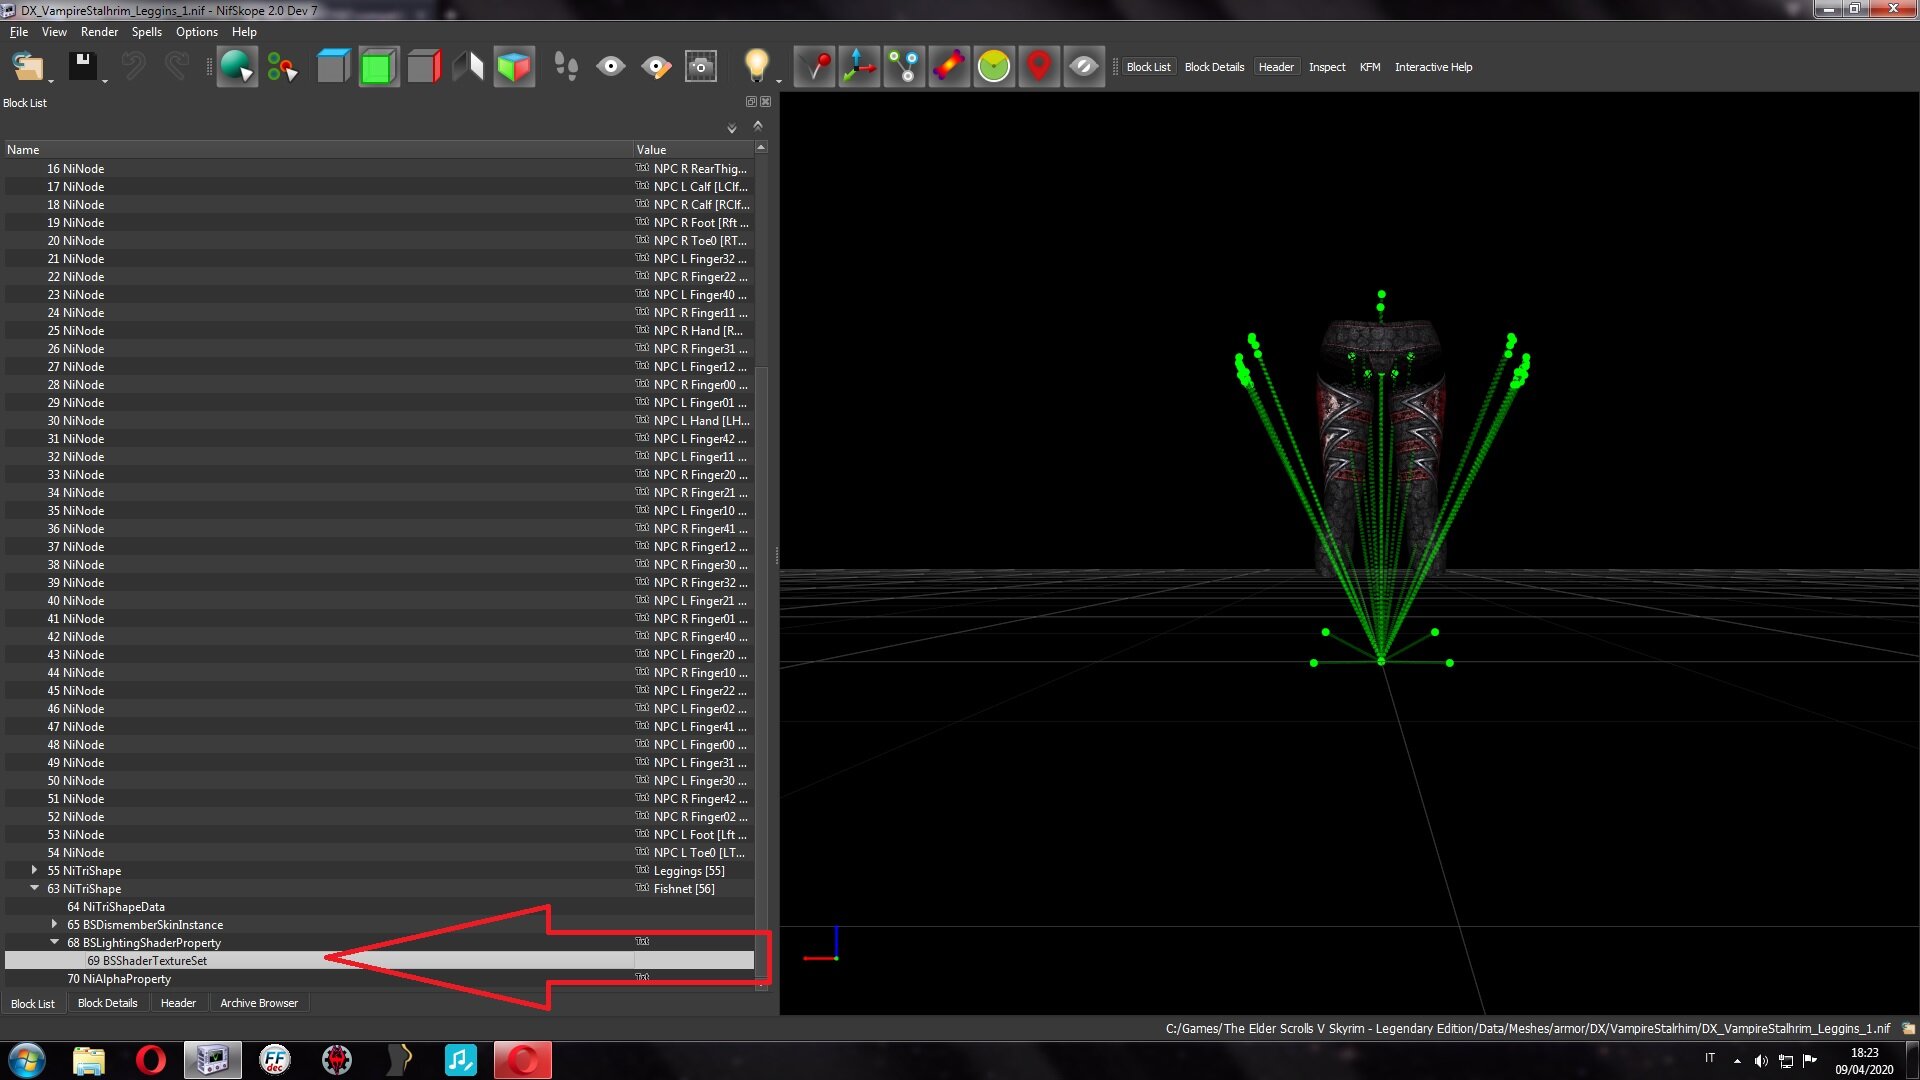1920x1080 pixels.
Task: Click the red flag marker icon
Action: tap(815, 67)
